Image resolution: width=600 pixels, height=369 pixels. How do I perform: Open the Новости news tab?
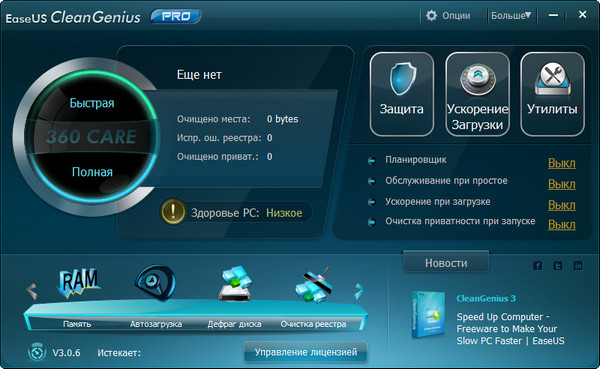446,263
